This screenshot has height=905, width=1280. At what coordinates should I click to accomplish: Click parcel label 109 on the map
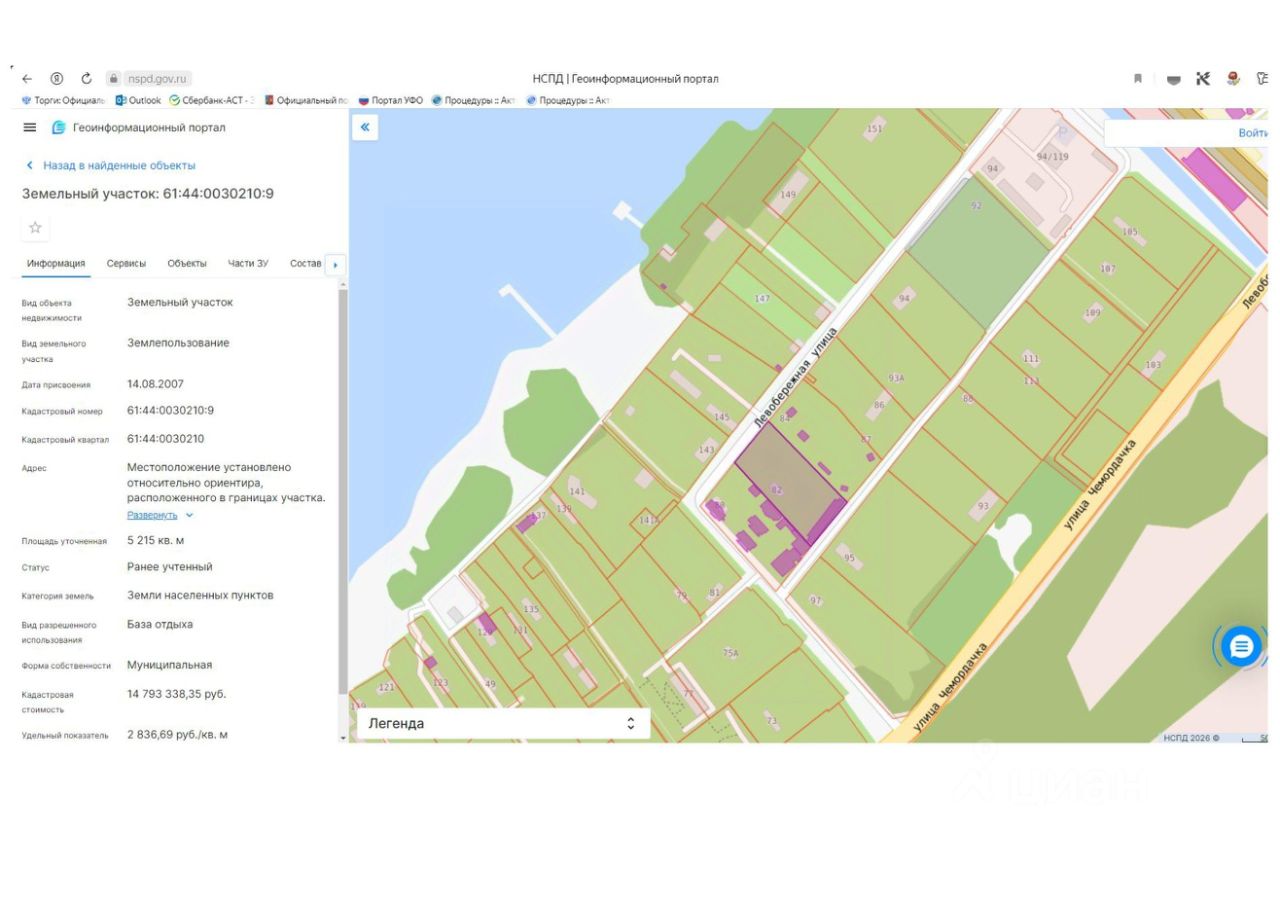tap(1093, 314)
